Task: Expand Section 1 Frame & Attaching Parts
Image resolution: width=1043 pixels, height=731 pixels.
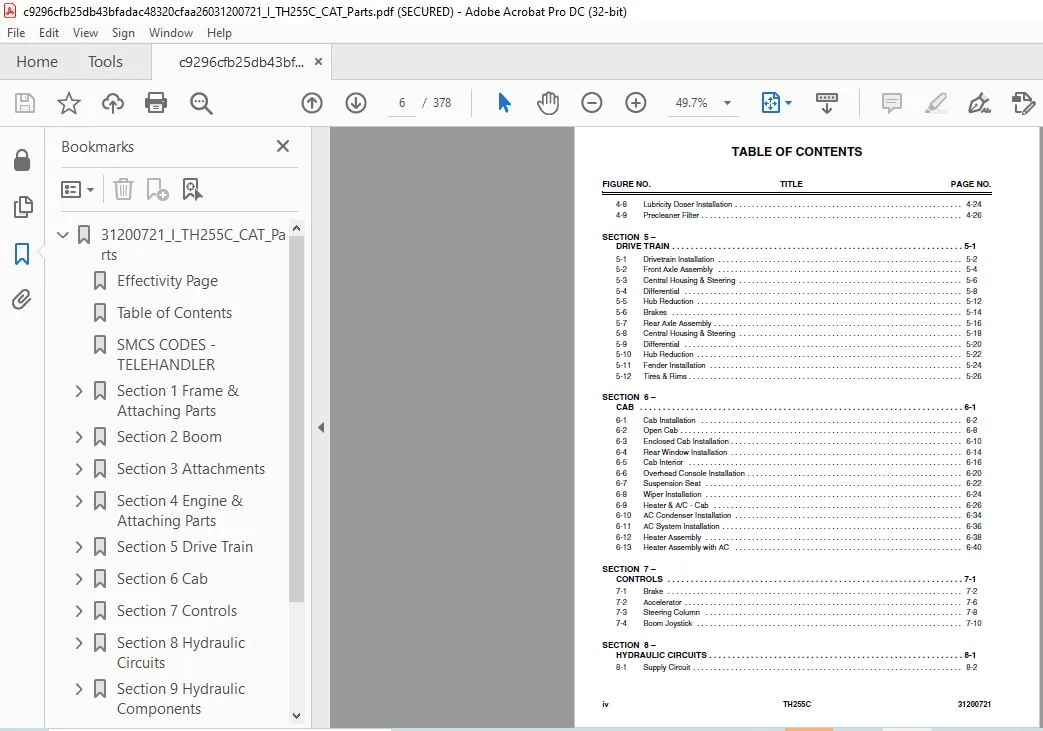Action: 79,391
